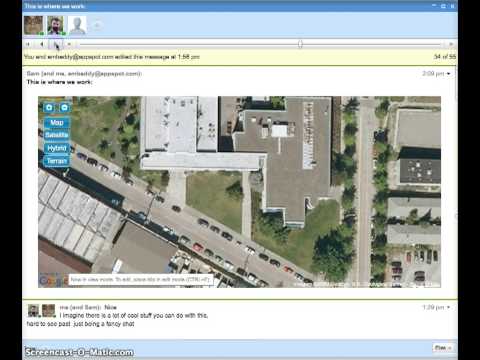Open the blank silhouette participant avatar
Screen dimensions: 480x360
tap(77, 25)
